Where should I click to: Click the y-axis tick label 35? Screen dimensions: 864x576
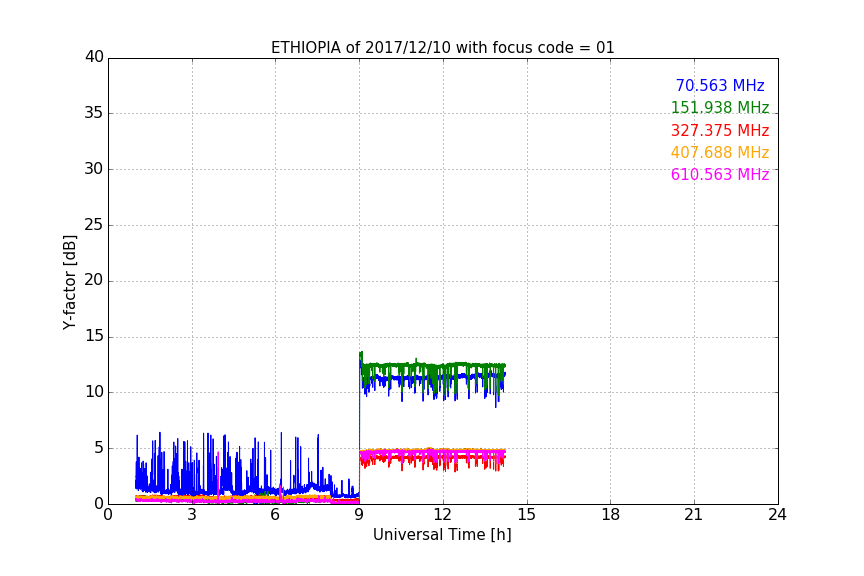point(94,113)
